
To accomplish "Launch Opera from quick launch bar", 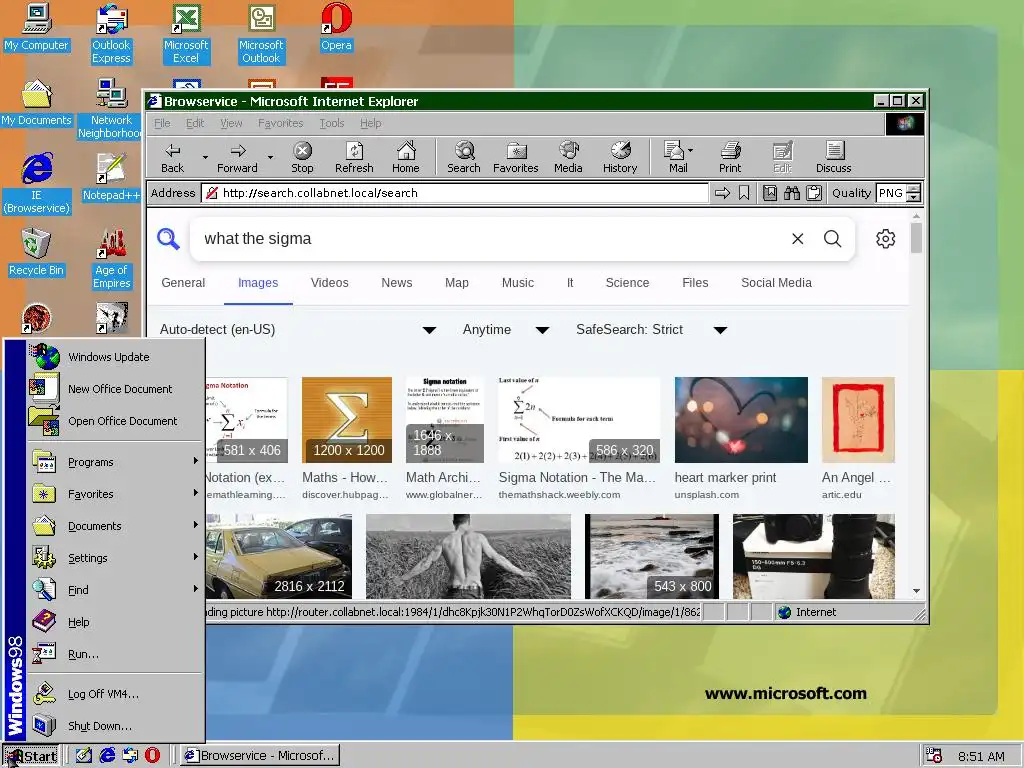I will coord(152,755).
